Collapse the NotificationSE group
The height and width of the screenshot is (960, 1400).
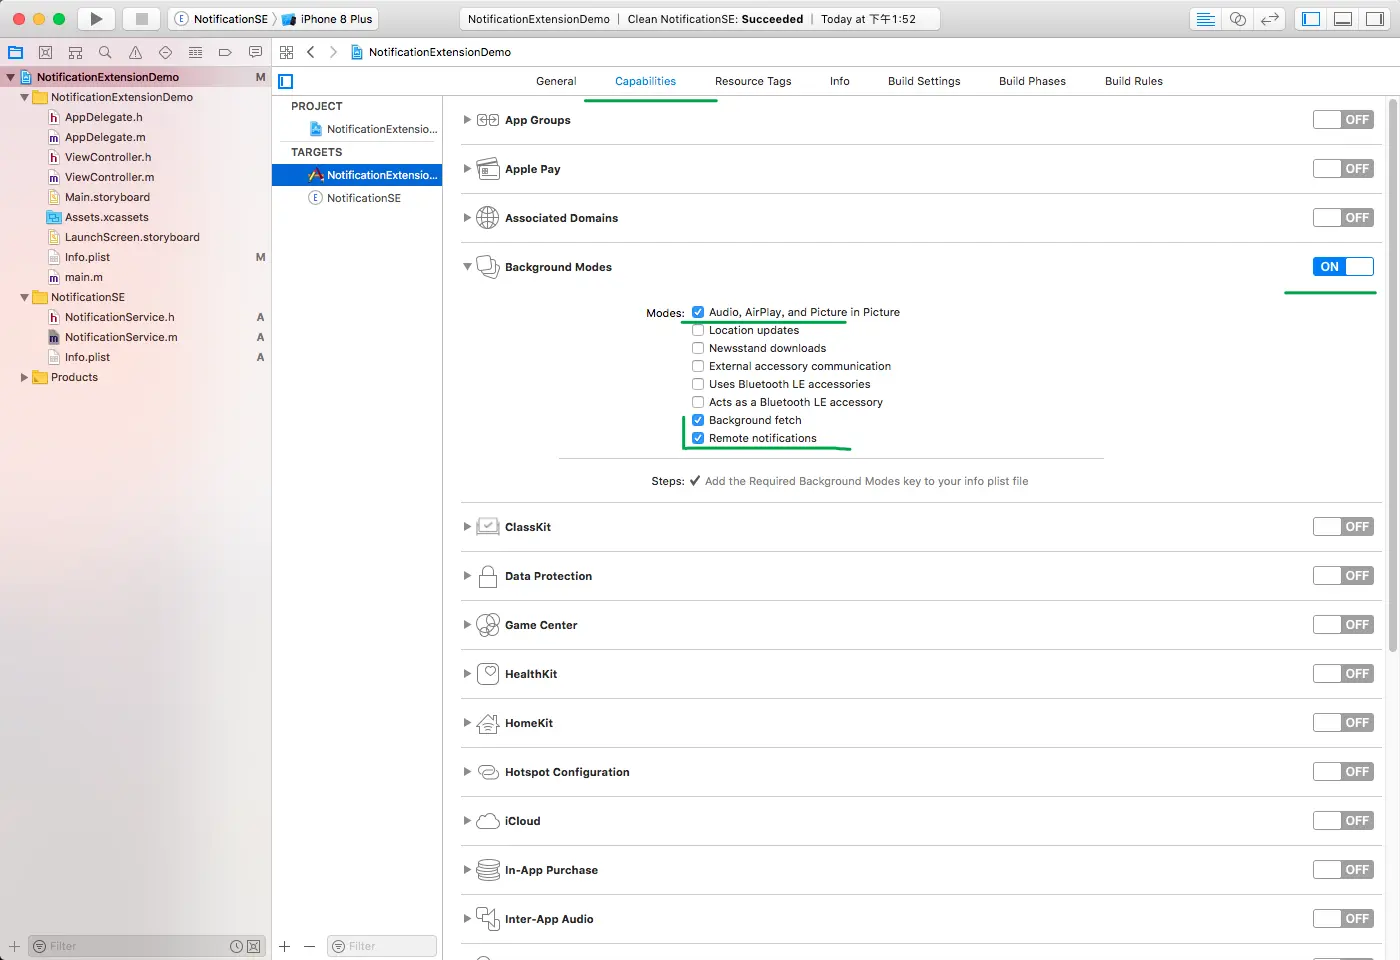coord(24,297)
